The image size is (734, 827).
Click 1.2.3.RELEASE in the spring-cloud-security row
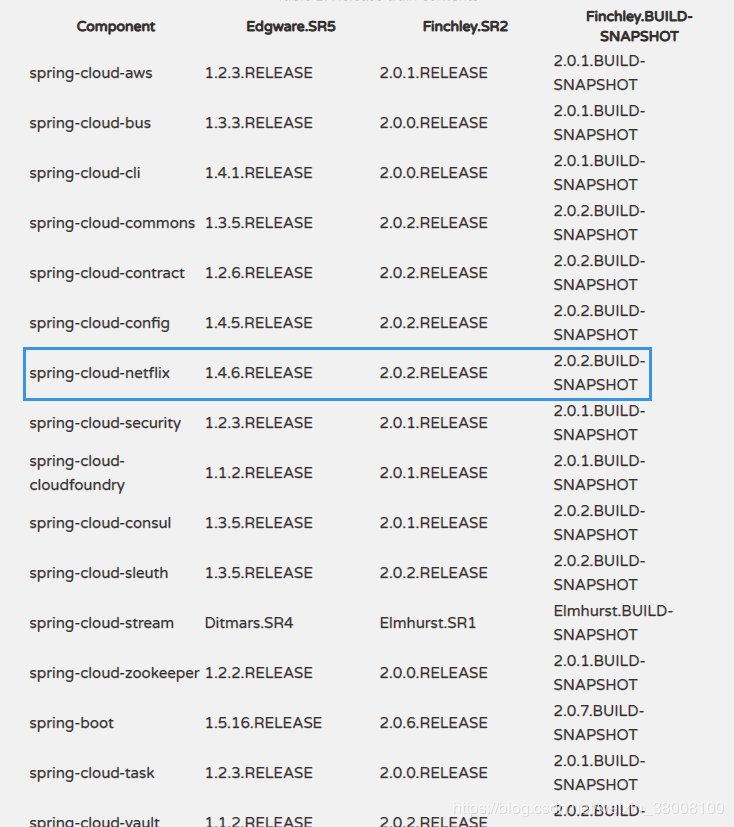(x=258, y=423)
